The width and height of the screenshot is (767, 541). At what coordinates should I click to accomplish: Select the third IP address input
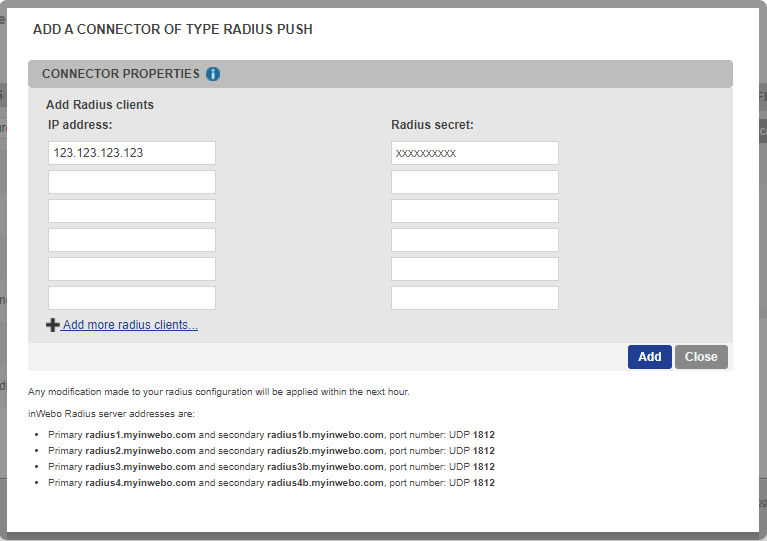tap(132, 211)
